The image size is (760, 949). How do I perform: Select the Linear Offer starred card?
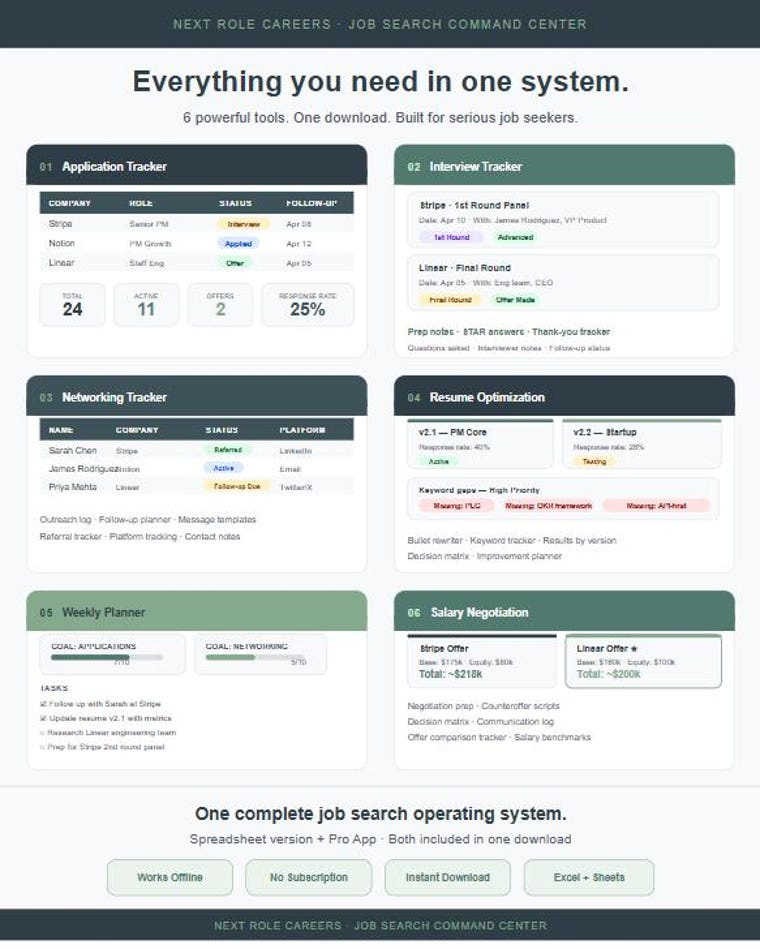click(643, 662)
